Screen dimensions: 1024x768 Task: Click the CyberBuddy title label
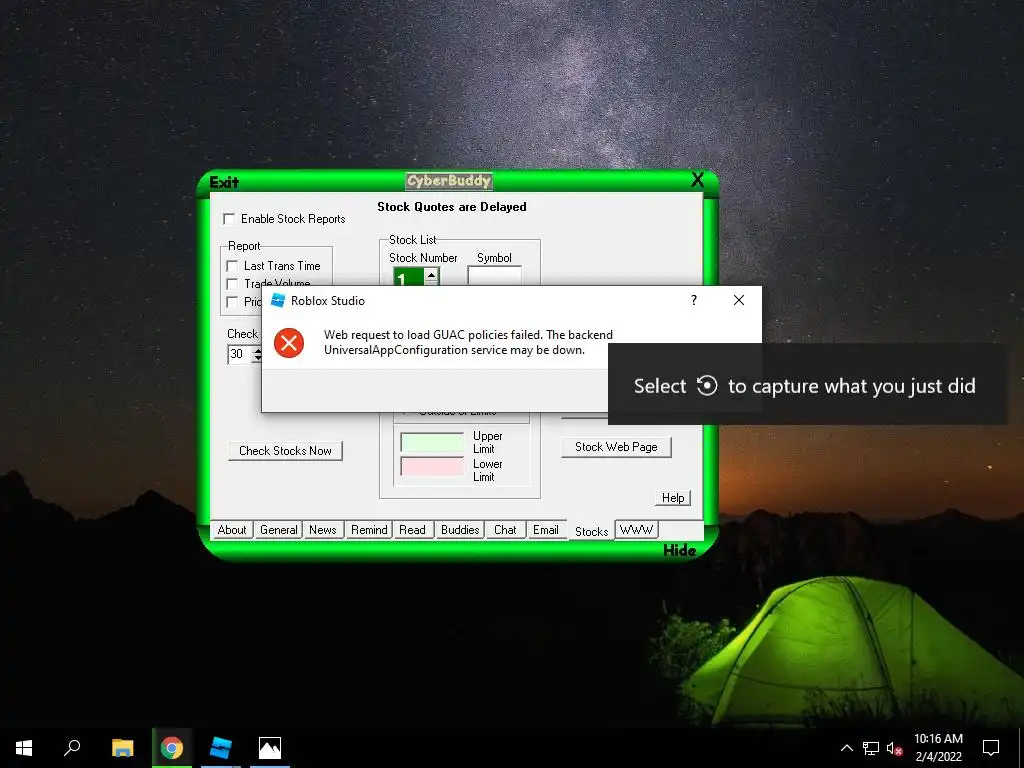coord(449,180)
